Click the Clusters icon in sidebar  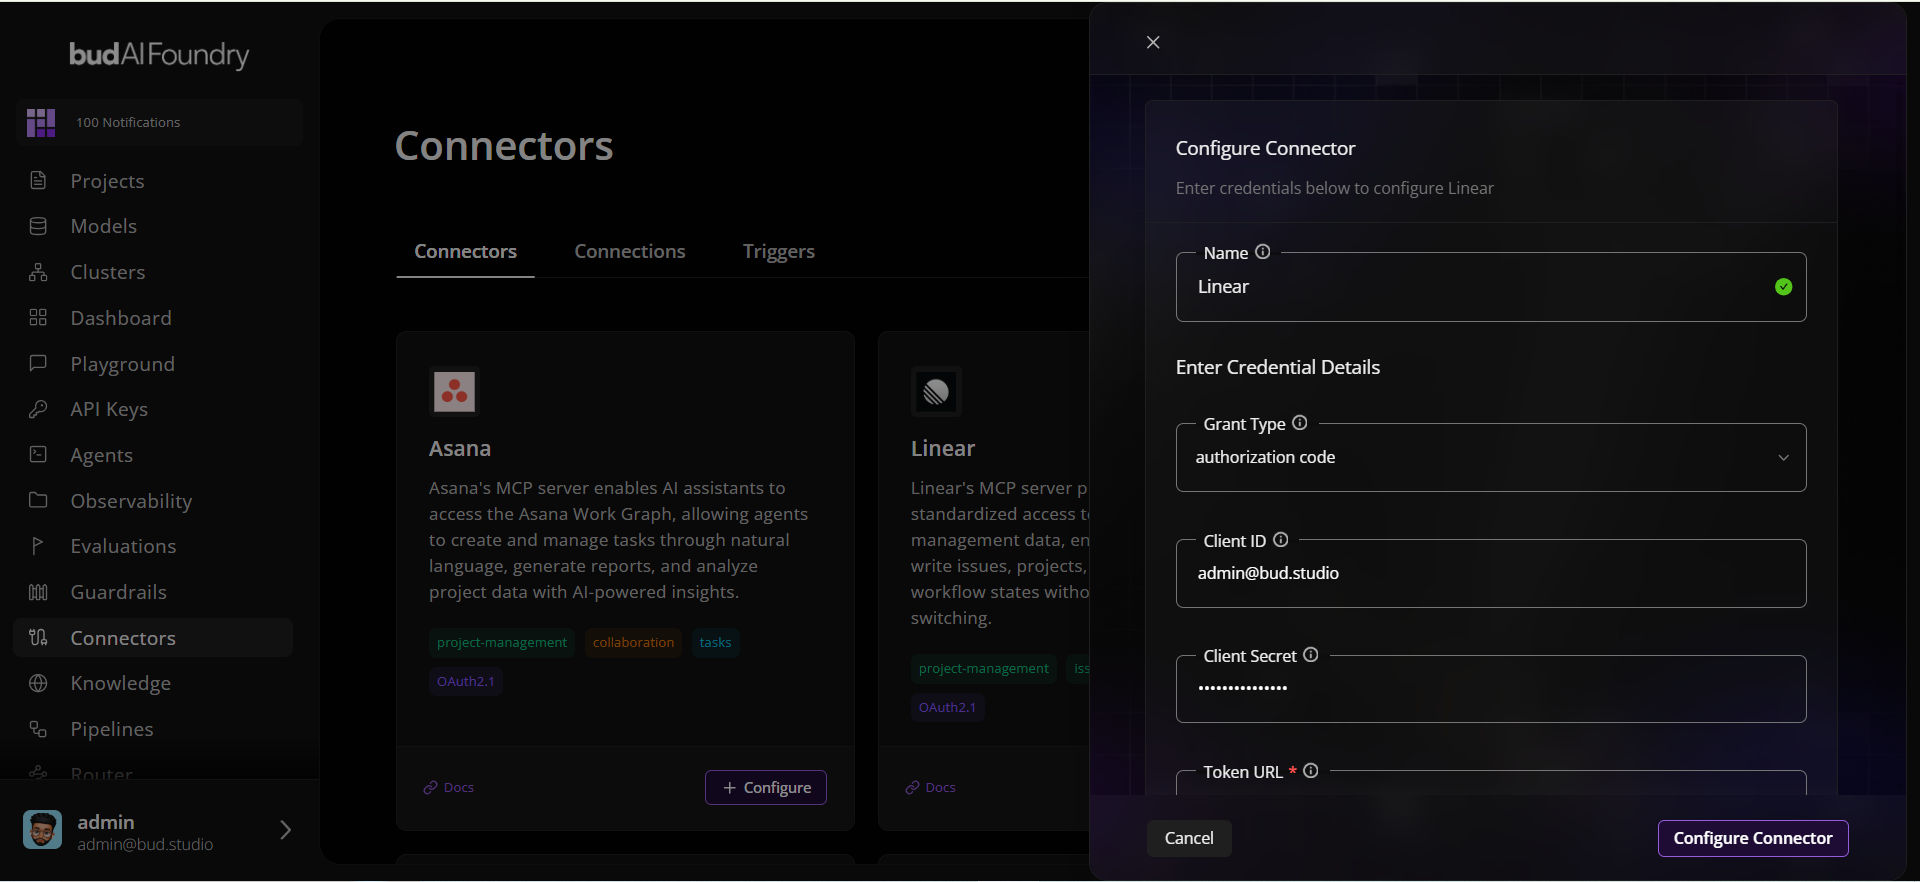[x=38, y=272]
